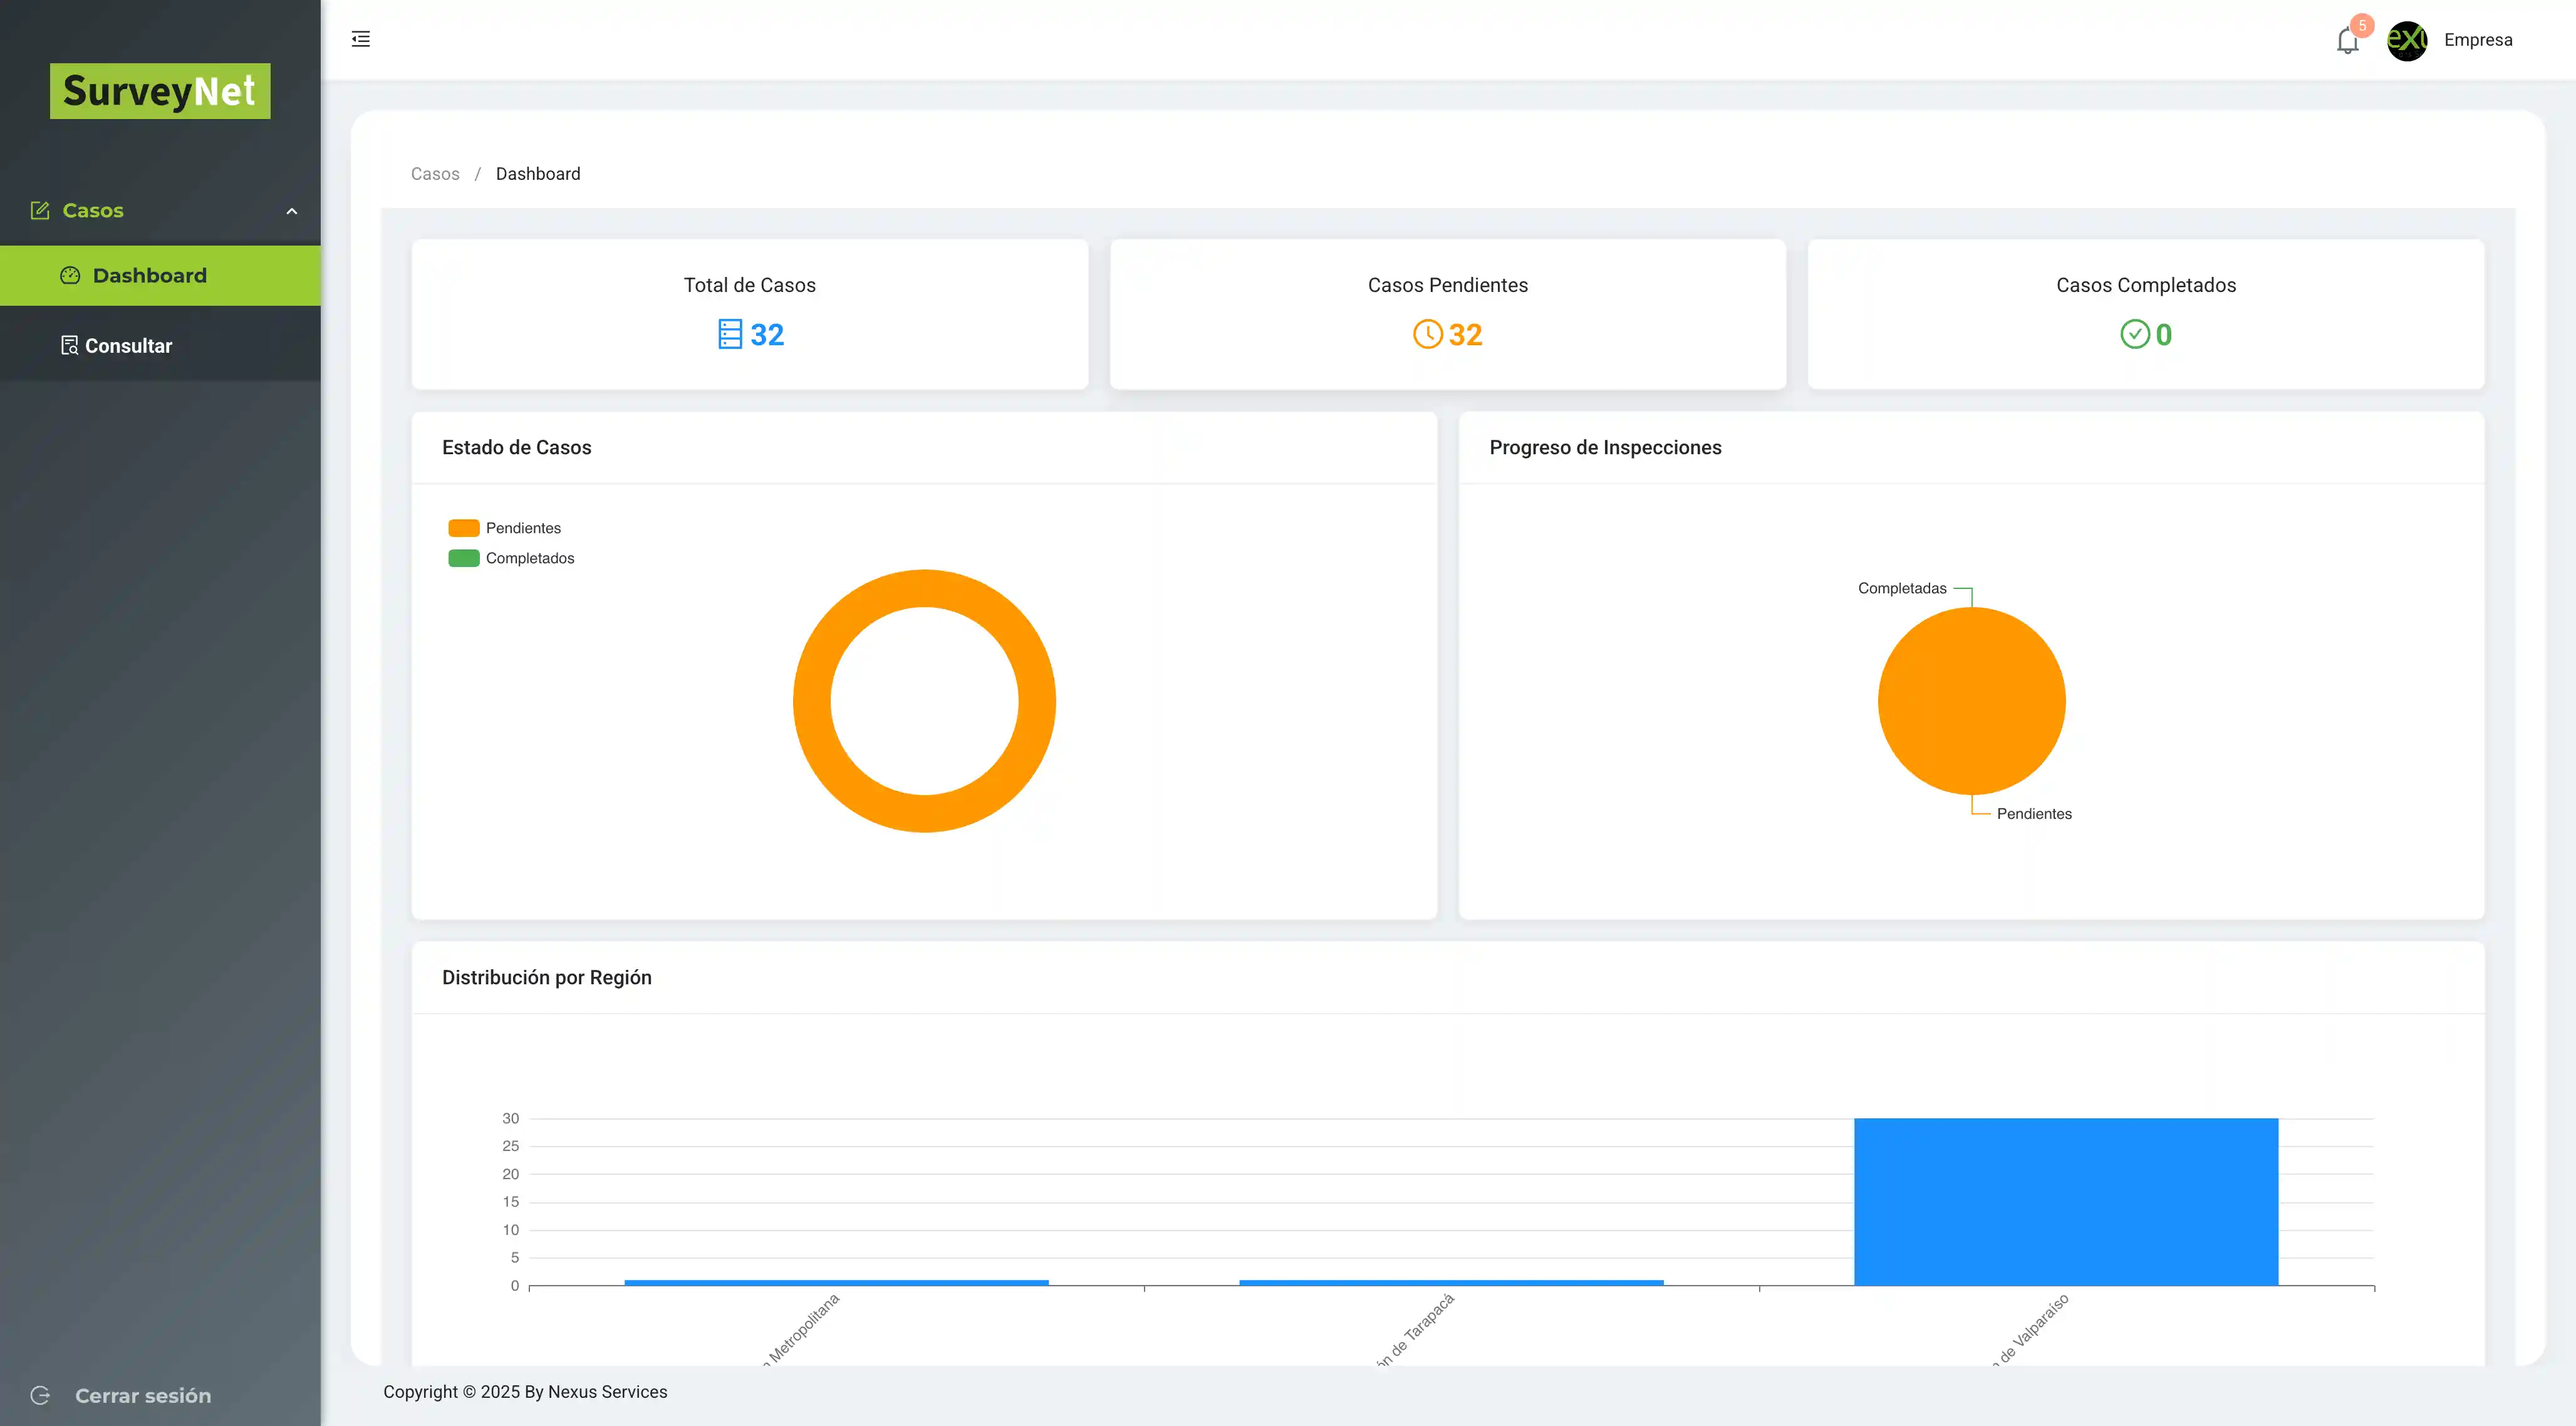Viewport: 2576px width, 1426px height.
Task: Click the orange donut ring in Estado de Casos
Action: pyautogui.click(x=924, y=588)
